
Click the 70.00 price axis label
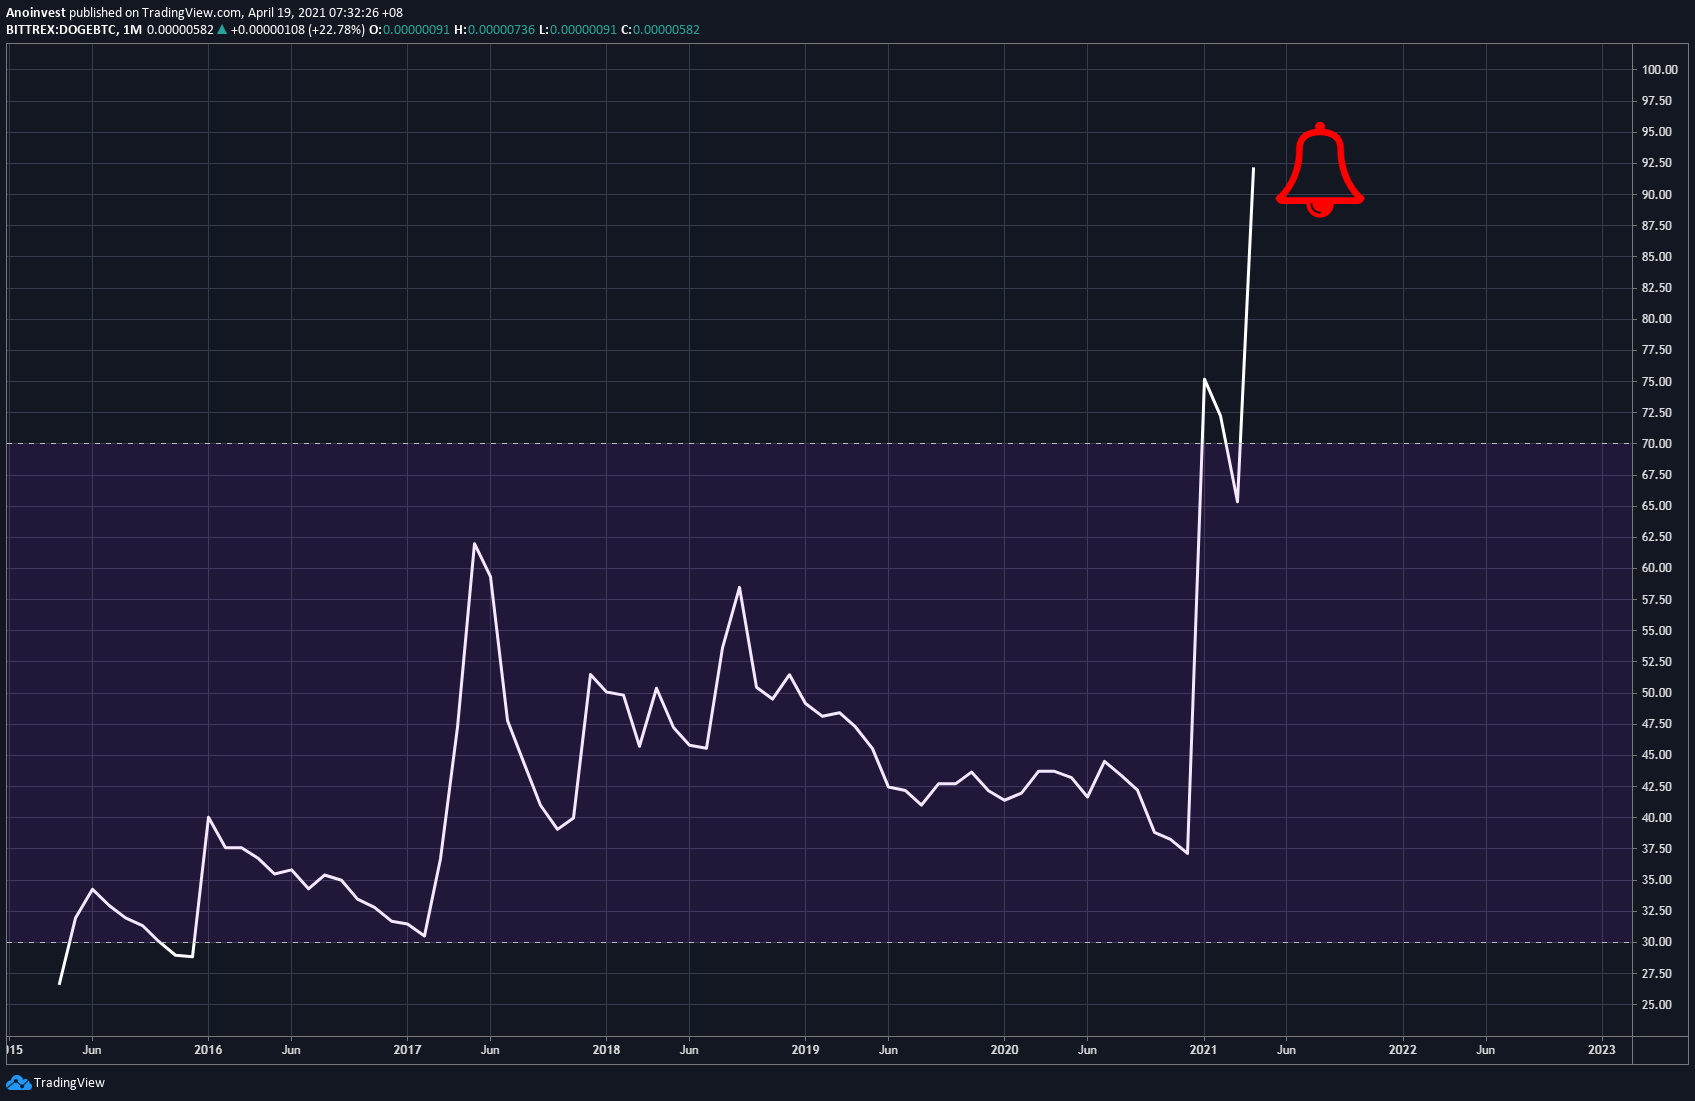[1656, 444]
